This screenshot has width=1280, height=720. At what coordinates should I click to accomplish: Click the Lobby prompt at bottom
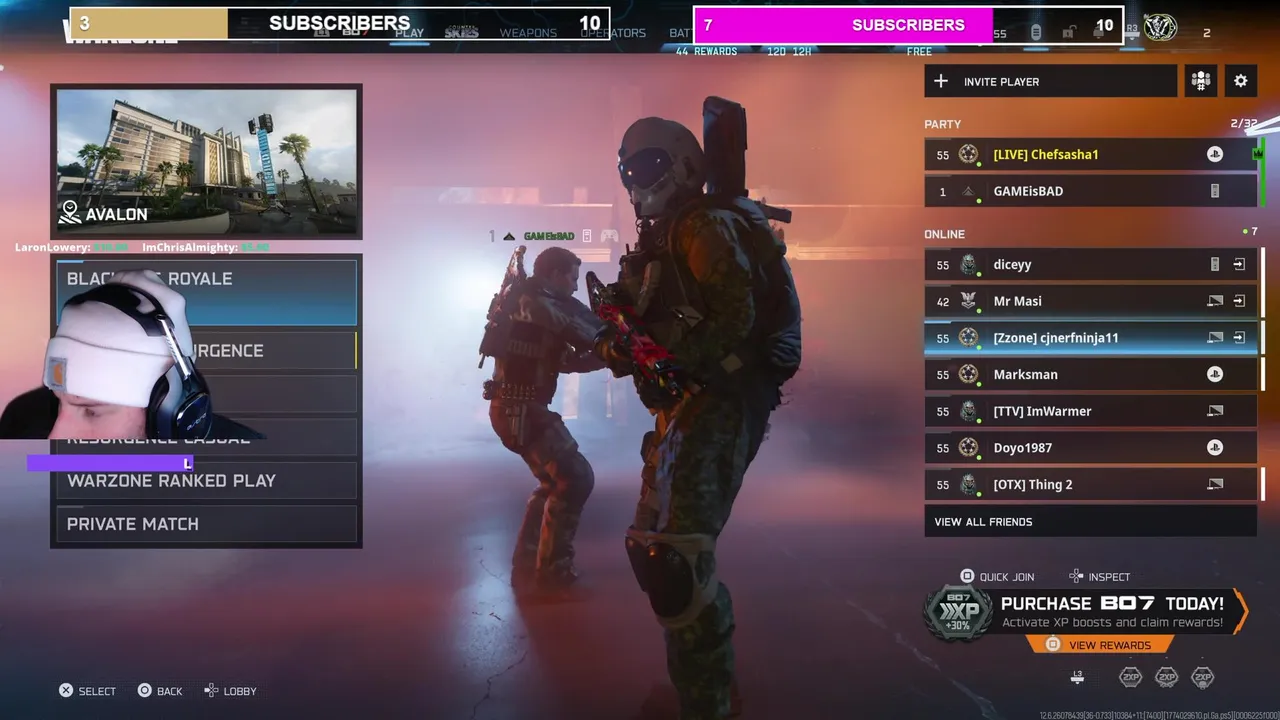(x=231, y=691)
